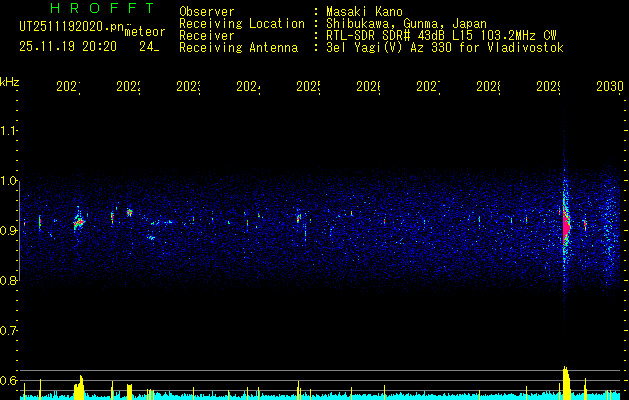Viewport: 629px width, 400px height.
Task: Click the 2030 time axis label
Action: (x=610, y=86)
